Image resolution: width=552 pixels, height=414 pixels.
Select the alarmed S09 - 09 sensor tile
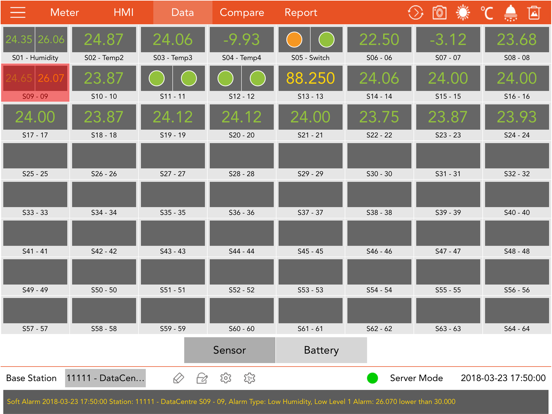[x=35, y=83]
